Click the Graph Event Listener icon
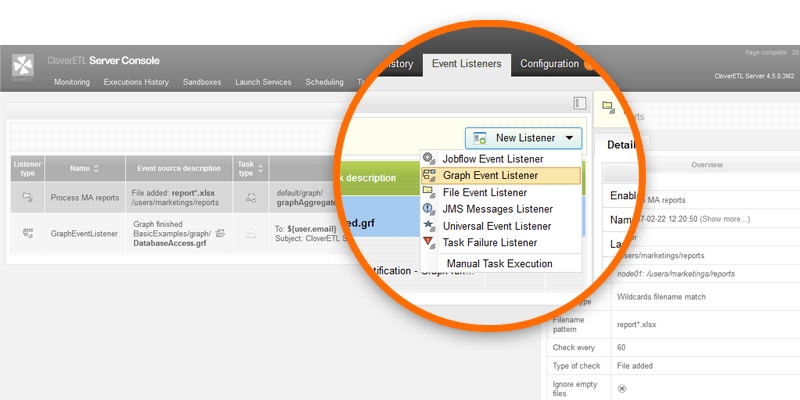This screenshot has width=800, height=400. [x=429, y=176]
